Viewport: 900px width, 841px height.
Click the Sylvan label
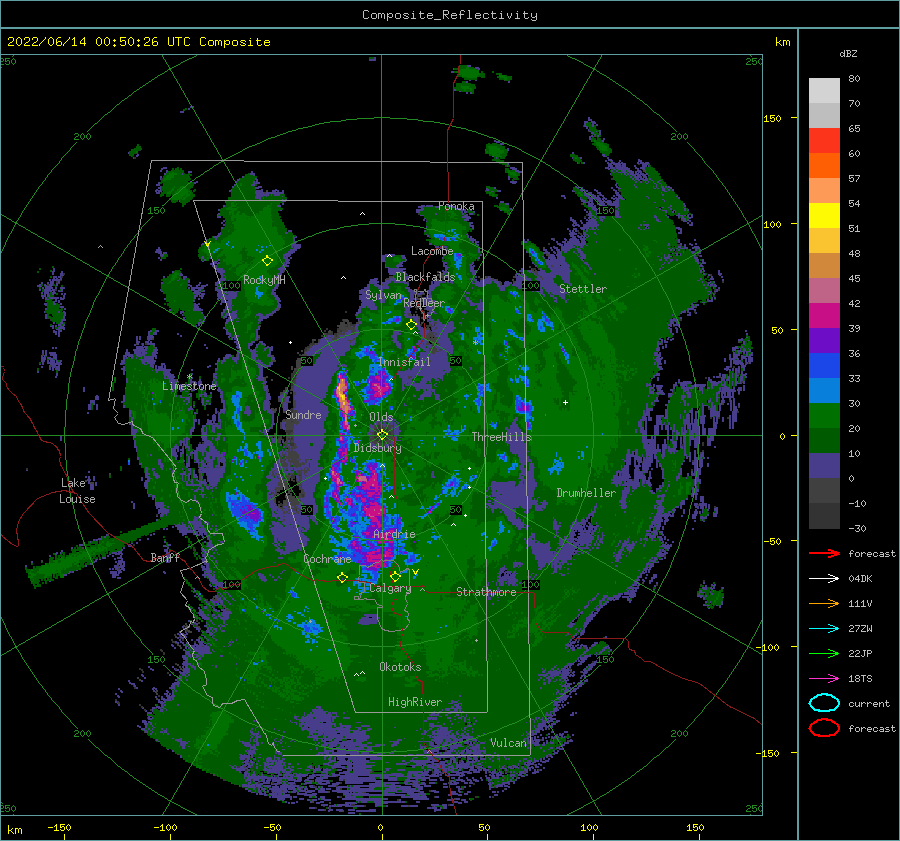[x=383, y=295]
